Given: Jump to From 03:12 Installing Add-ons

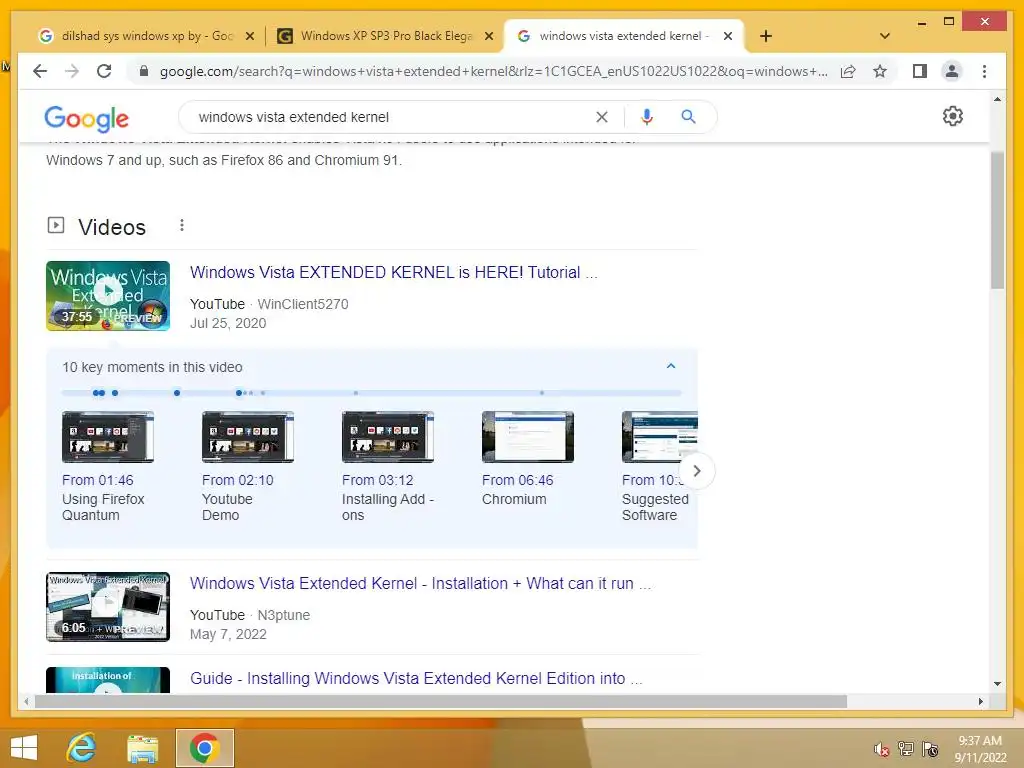Looking at the screenshot, I should [388, 498].
